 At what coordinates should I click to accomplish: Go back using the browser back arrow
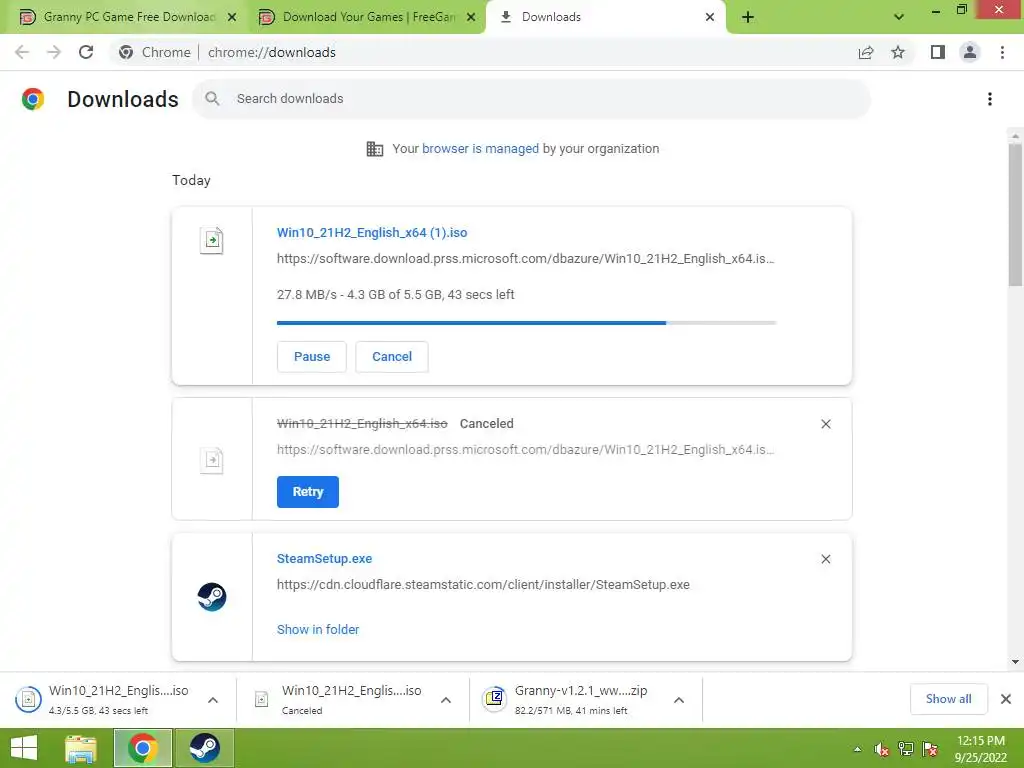pyautogui.click(x=22, y=52)
